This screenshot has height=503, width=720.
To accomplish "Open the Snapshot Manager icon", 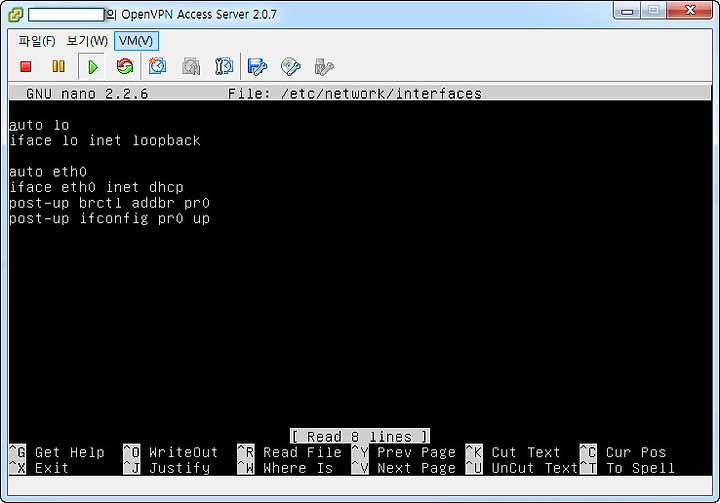I will (224, 67).
